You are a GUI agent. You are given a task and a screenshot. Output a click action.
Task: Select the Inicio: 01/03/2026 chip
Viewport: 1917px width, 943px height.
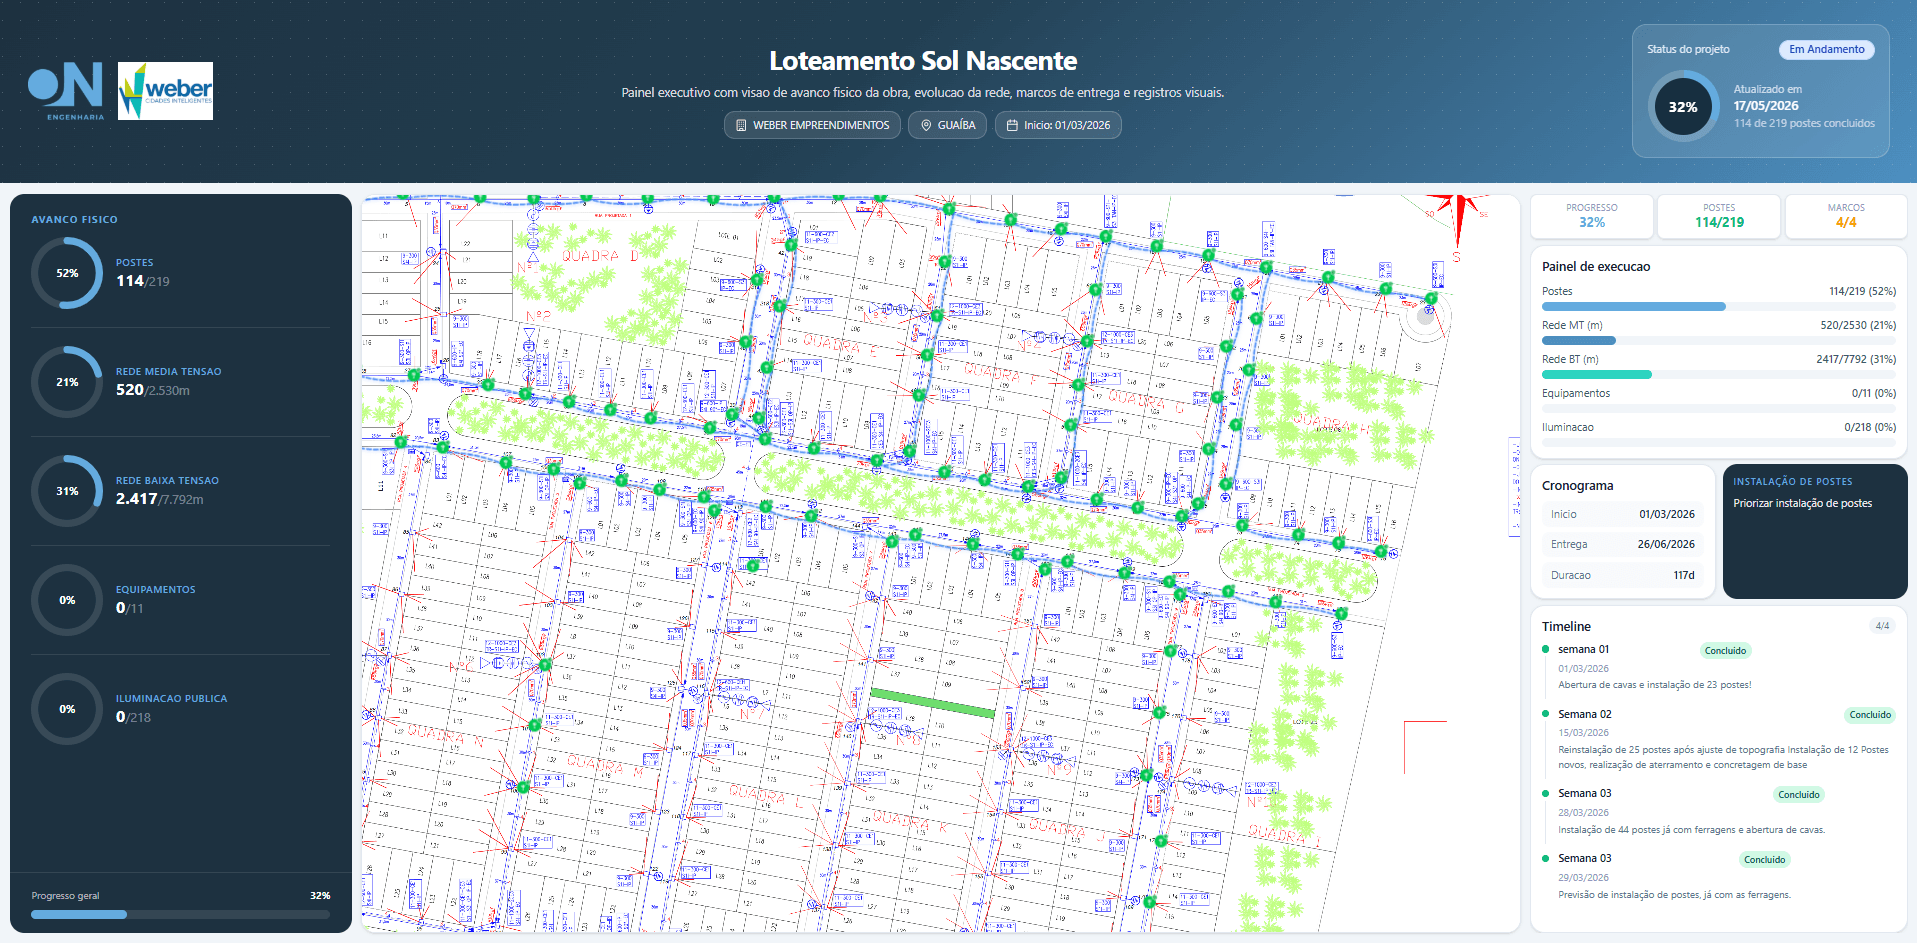pos(1058,125)
